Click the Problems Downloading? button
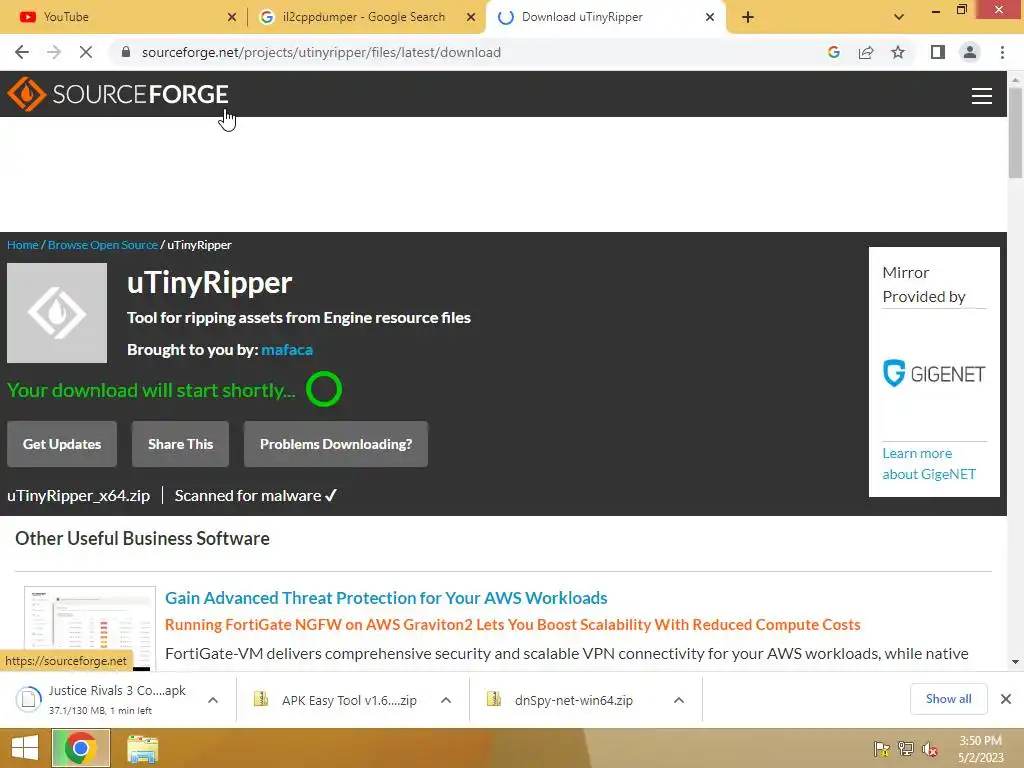1024x768 pixels. coord(336,444)
